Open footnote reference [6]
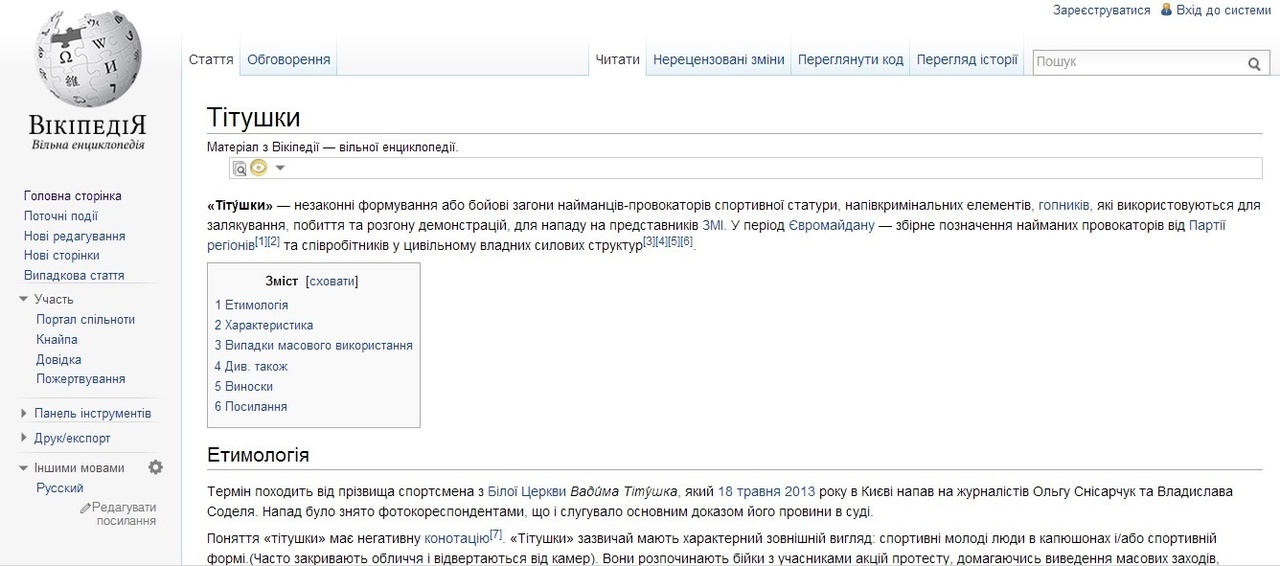Viewport: 1280px width, 566px height. [687, 241]
